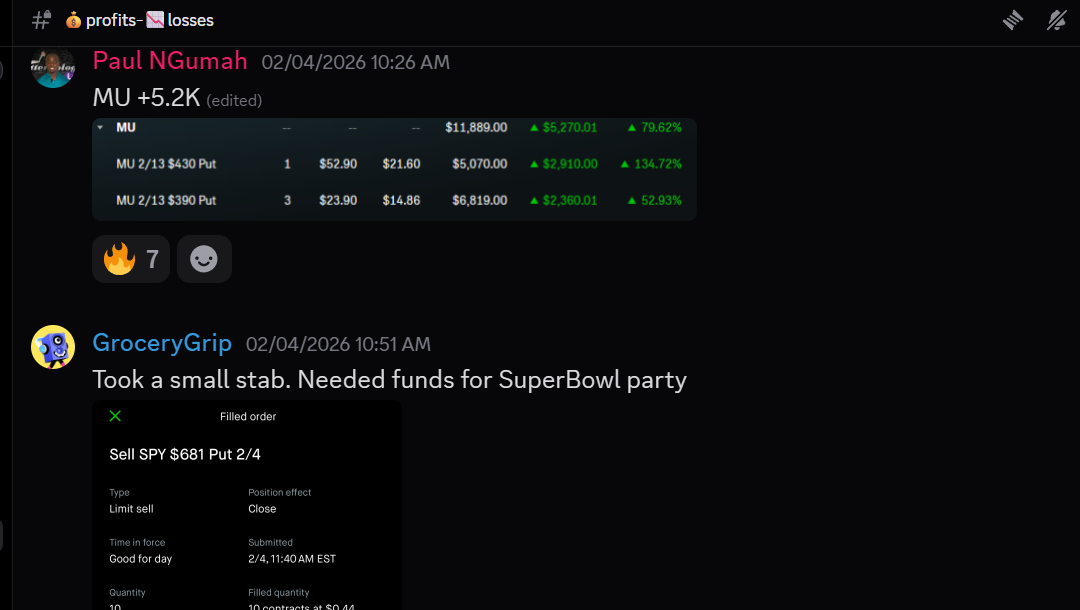
Task: Click the (edited) label
Action: 234,101
